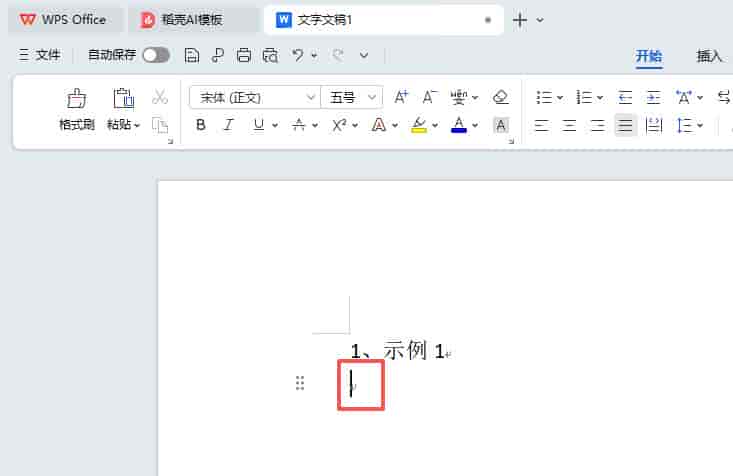Expand the font color dropdown arrow

[x=475, y=125]
